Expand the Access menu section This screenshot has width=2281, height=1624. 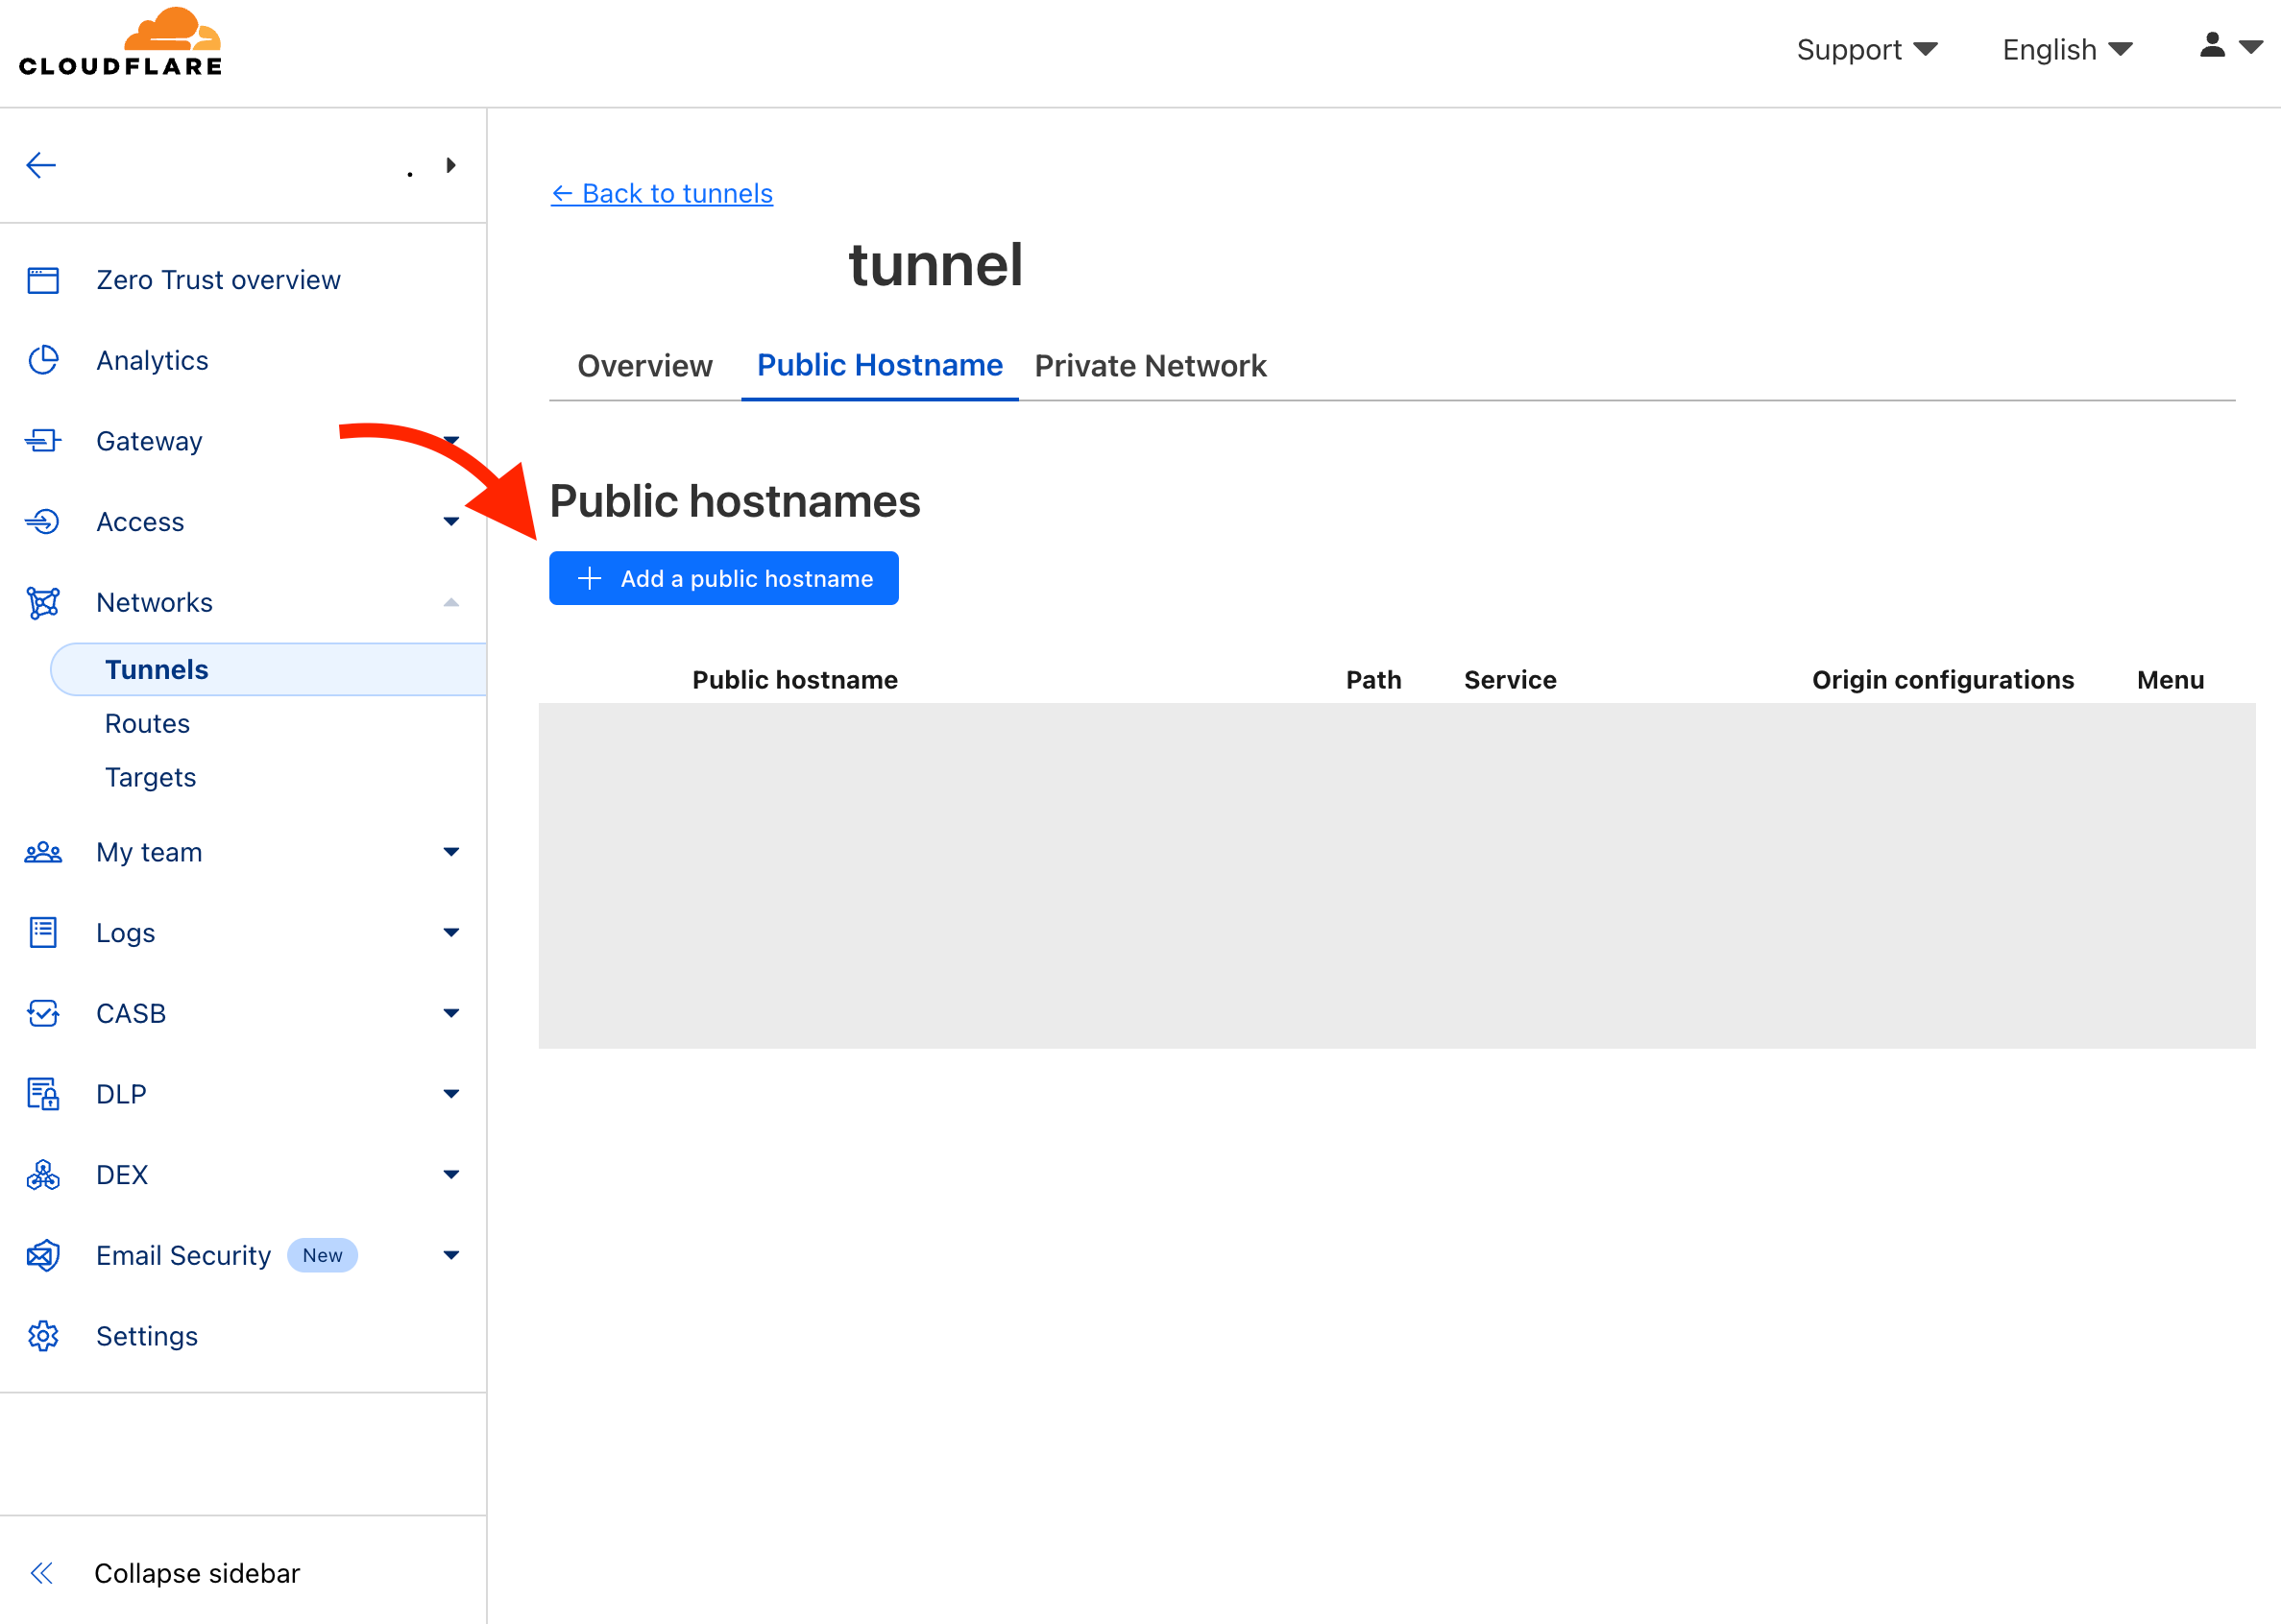451,522
